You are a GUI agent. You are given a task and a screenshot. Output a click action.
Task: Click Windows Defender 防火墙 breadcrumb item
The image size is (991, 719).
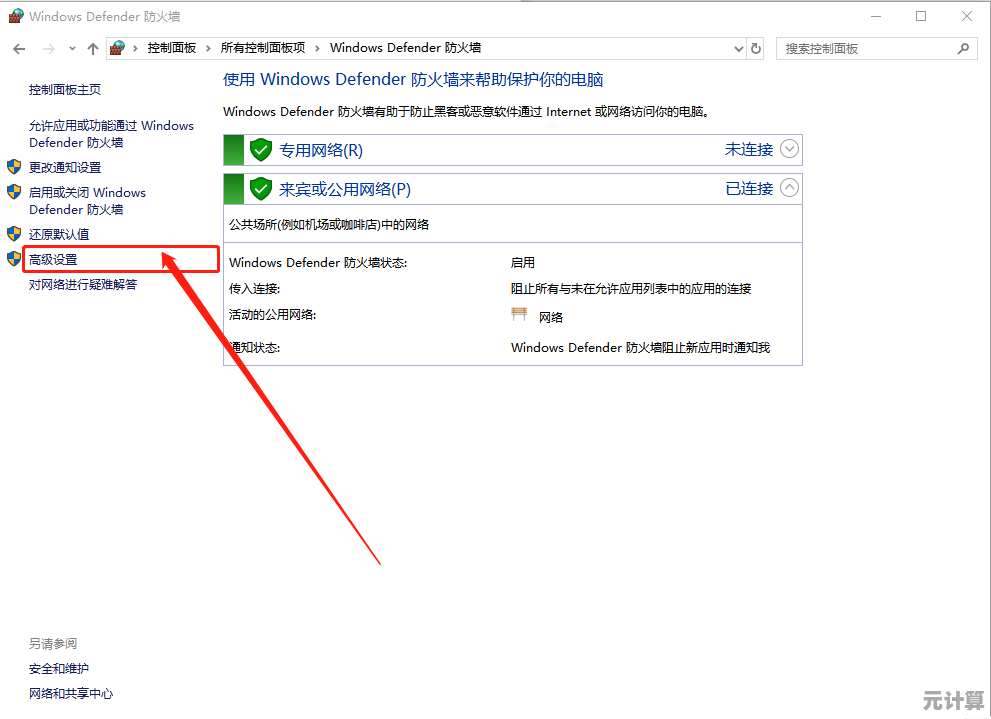coord(405,48)
